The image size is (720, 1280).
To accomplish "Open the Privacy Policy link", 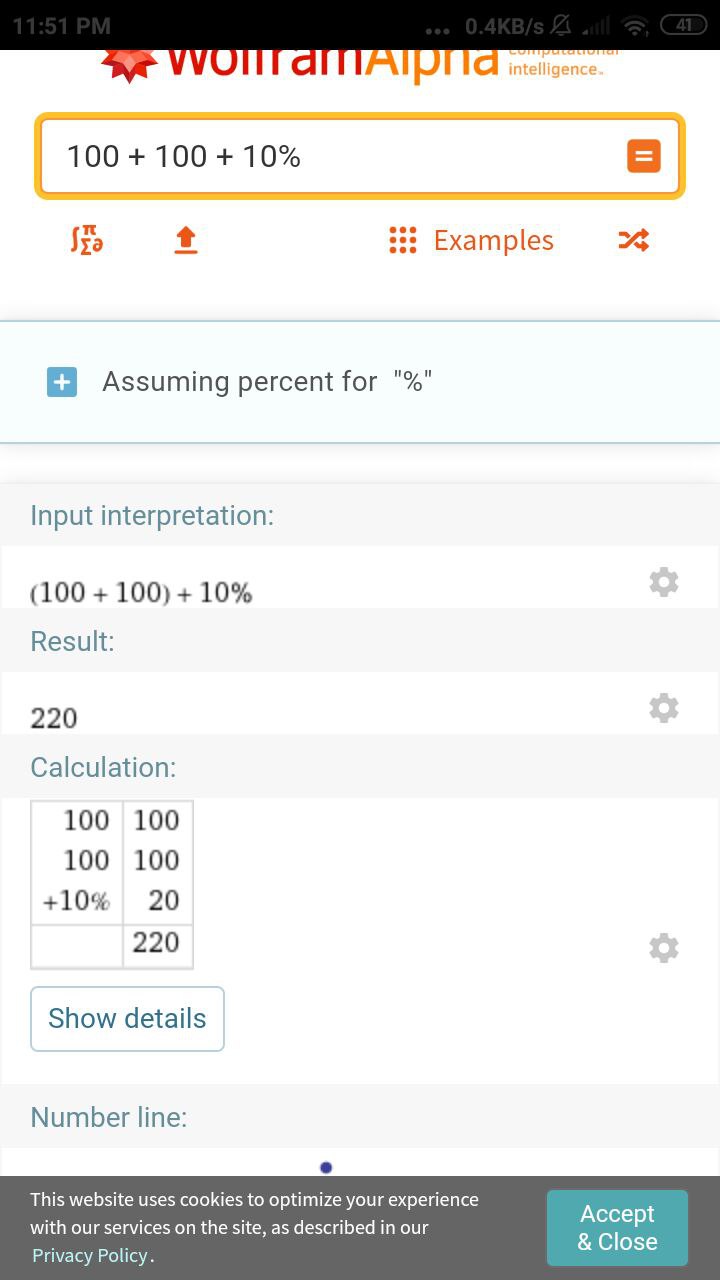I will point(90,1256).
